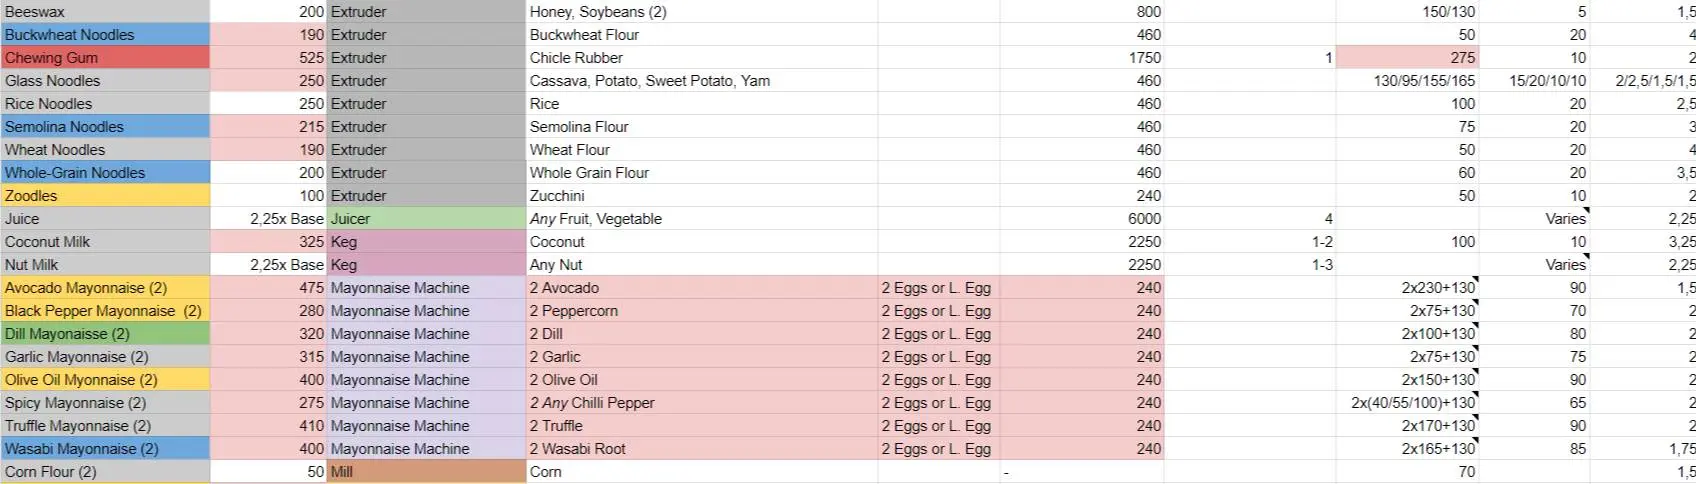This screenshot has width=1696, height=484.
Task: Select the green Juicer machine cell
Action: 427,218
